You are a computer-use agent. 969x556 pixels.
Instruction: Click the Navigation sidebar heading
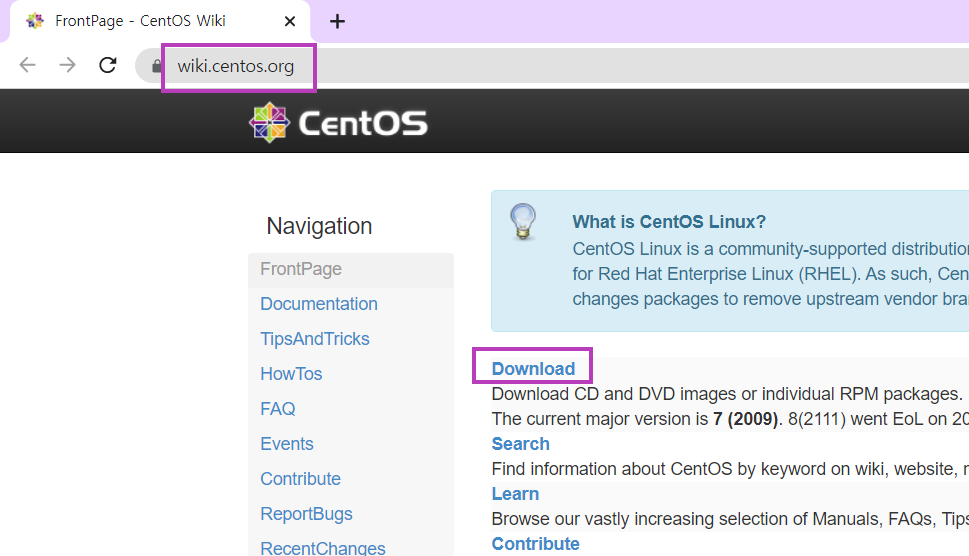(x=319, y=226)
